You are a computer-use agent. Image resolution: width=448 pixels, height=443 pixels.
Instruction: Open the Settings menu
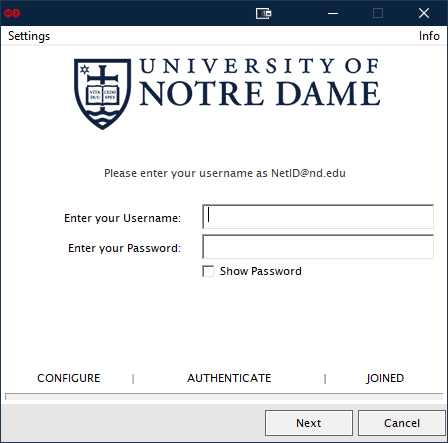pos(29,36)
